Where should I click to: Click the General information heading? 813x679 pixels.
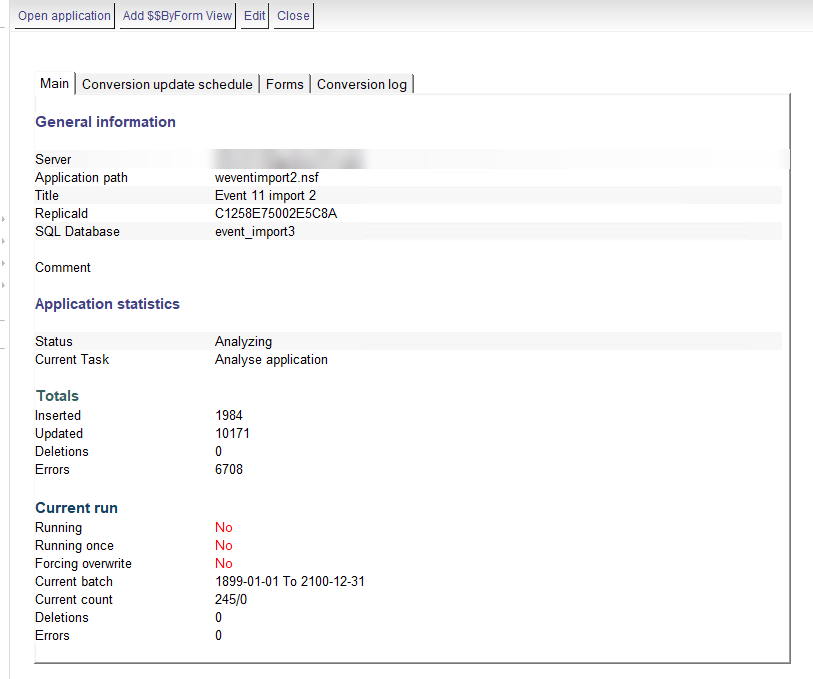tap(105, 122)
